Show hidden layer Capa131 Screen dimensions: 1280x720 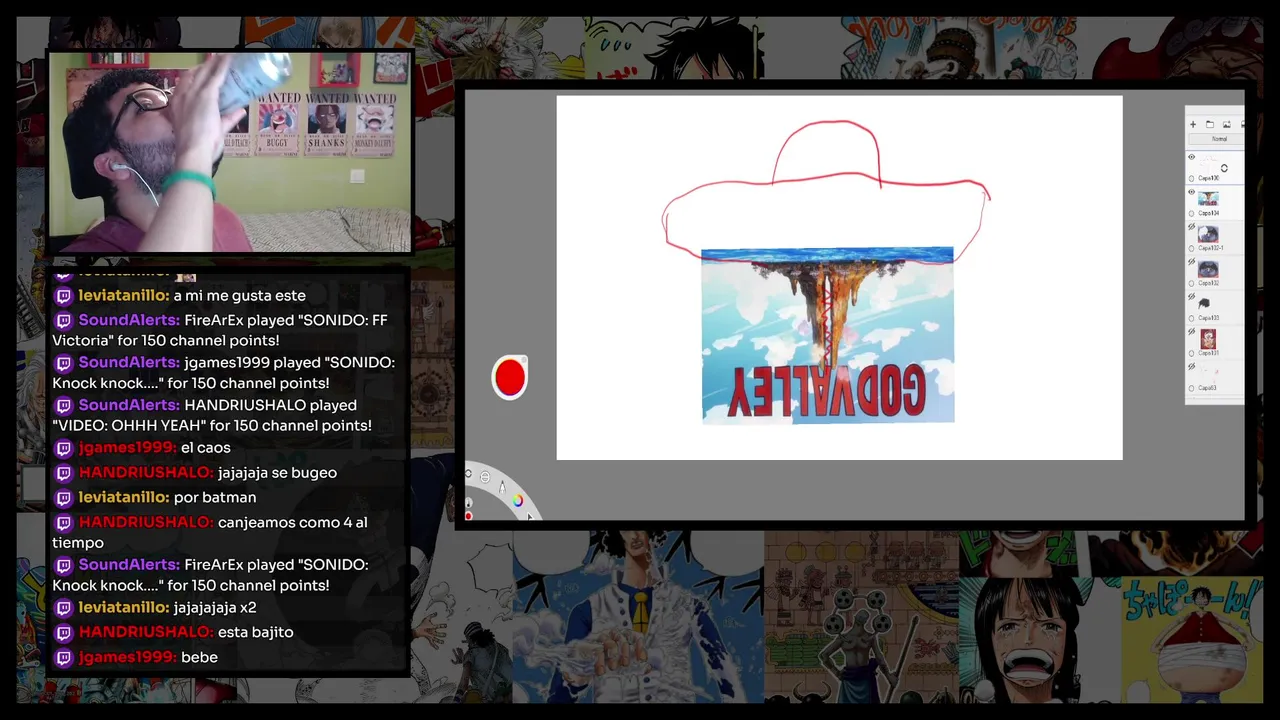[x=1191, y=332]
